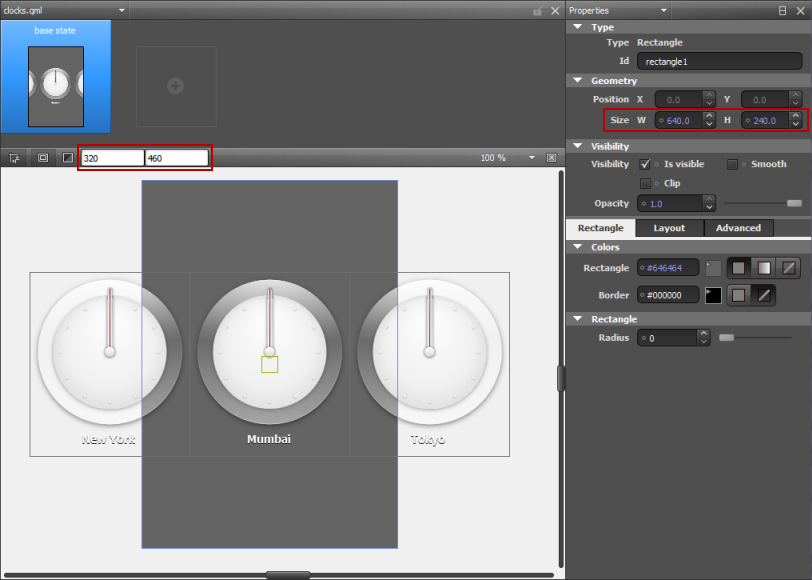Viewport: 812px width, 580px height.
Task: Click the Size H field showing 240.0
Action: (x=765, y=121)
